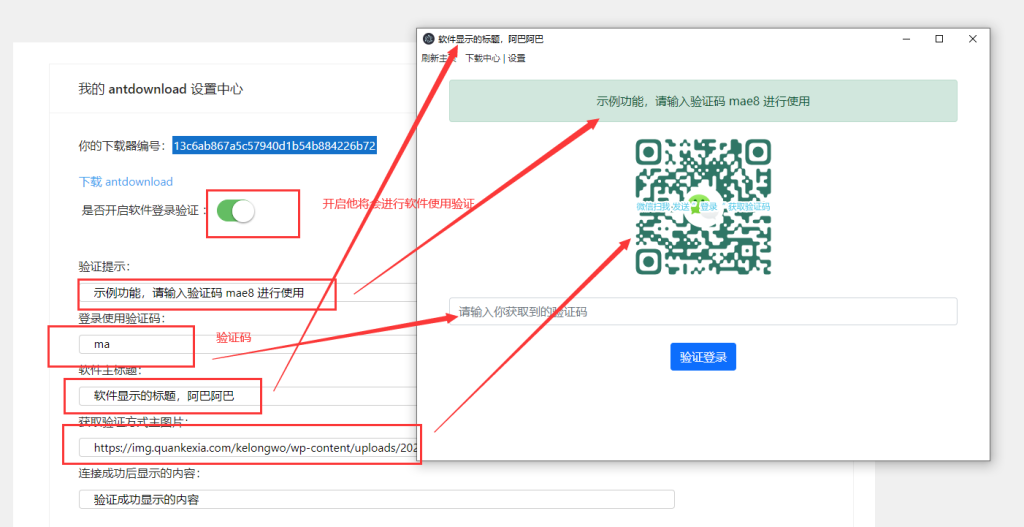Viewport: 1024px width, 527px height.
Task: Open 下载中心 in the software menu
Action: coord(483,58)
